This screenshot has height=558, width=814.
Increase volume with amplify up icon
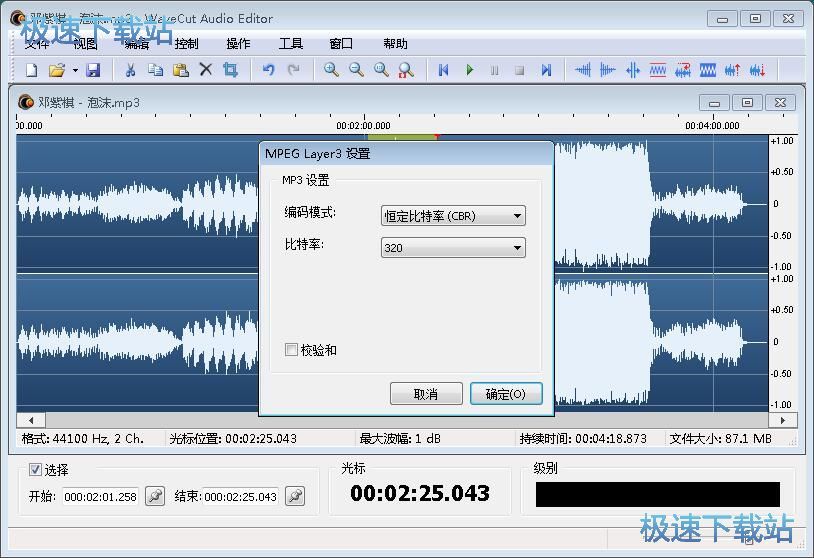(x=732, y=70)
